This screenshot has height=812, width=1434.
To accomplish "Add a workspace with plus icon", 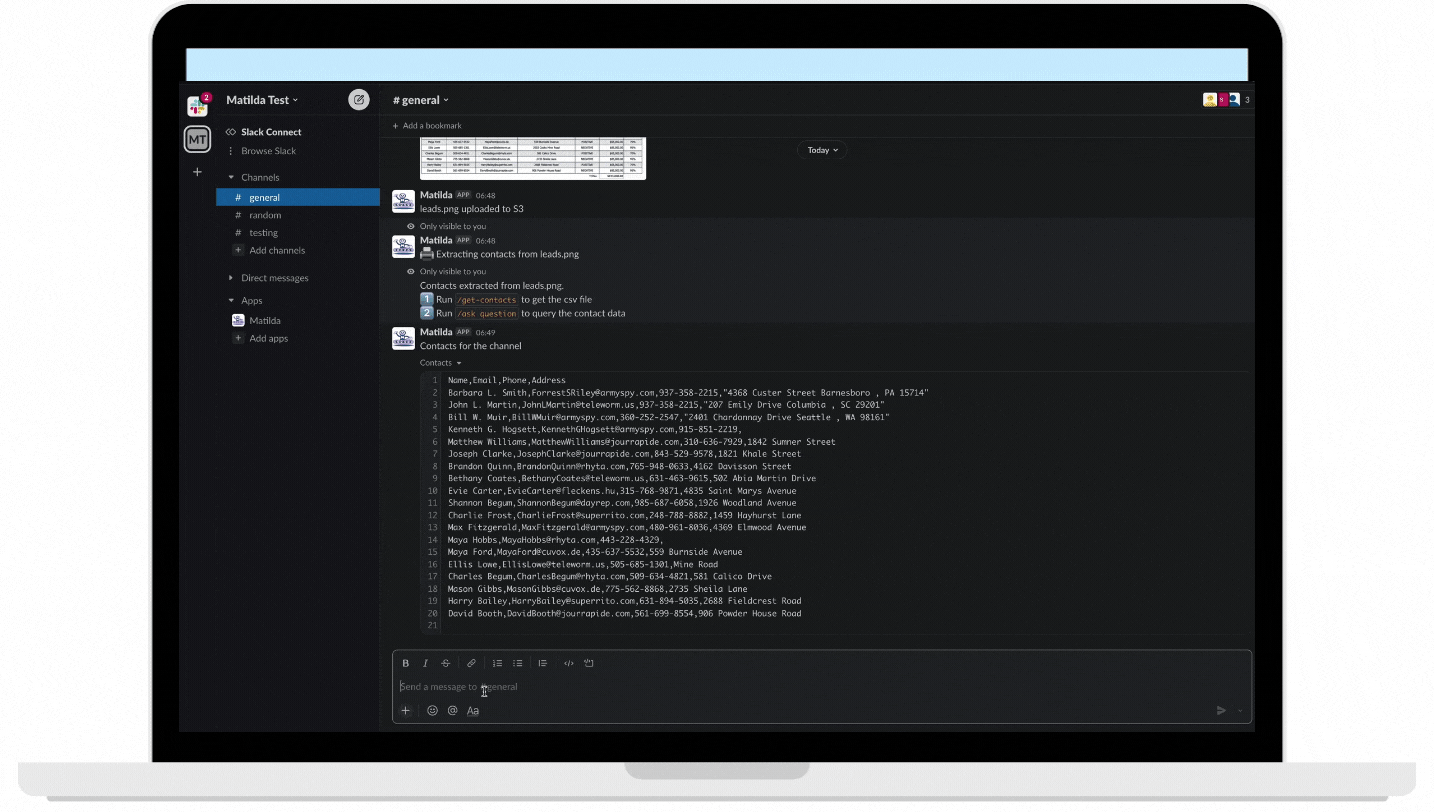I will tap(197, 172).
